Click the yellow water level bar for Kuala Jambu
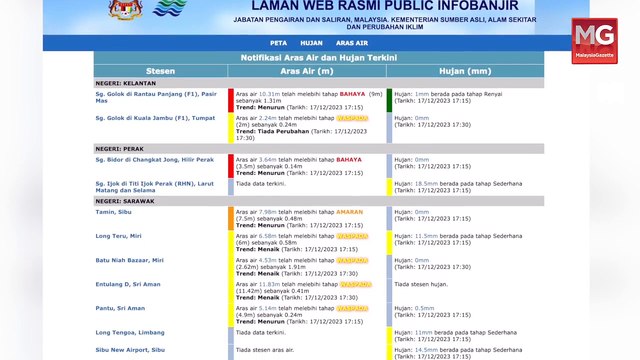 231,128
